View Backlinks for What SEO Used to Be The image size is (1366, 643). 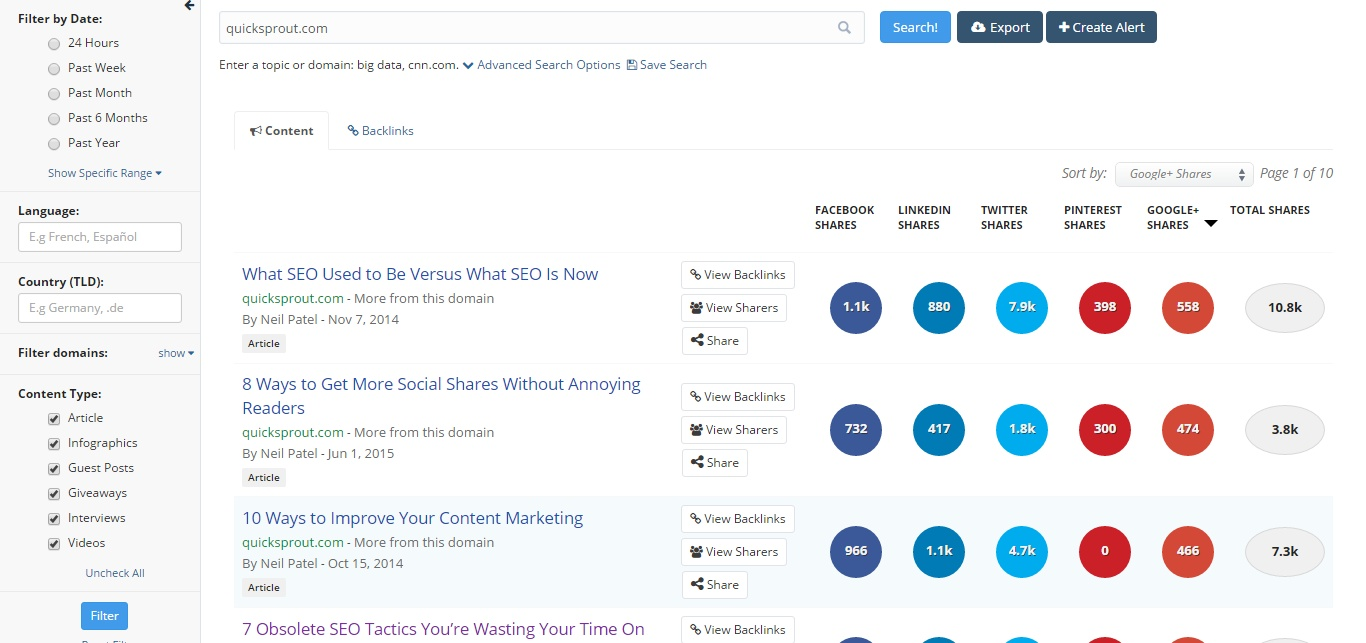pyautogui.click(x=738, y=275)
